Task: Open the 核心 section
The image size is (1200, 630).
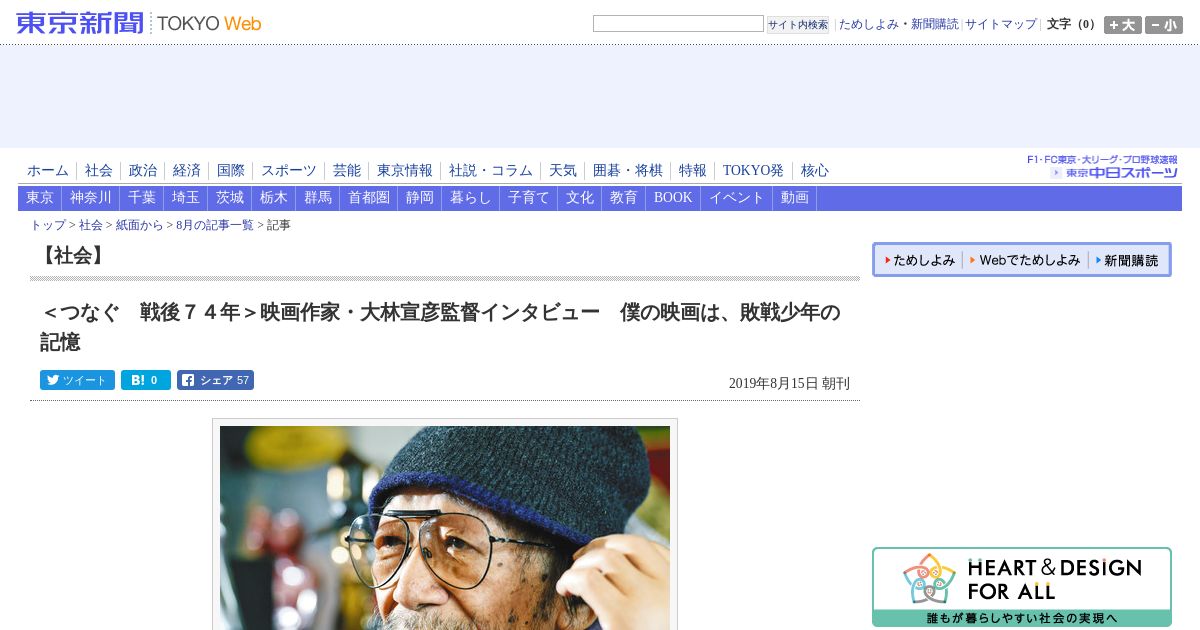Action: point(815,171)
